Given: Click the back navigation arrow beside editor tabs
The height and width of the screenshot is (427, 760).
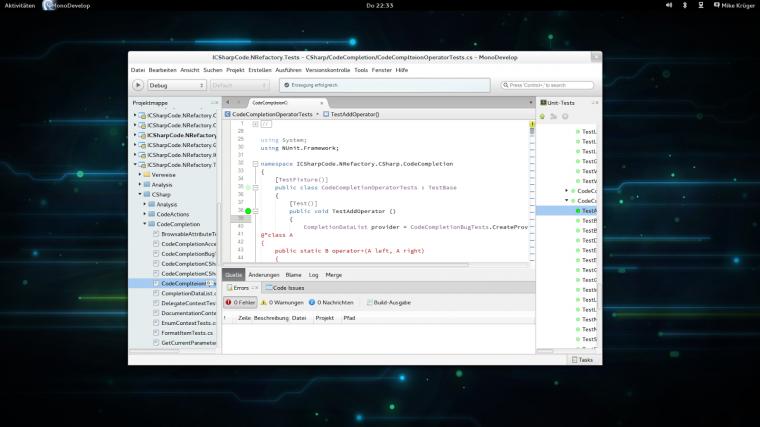Looking at the screenshot, I should pyautogui.click(x=228, y=102).
